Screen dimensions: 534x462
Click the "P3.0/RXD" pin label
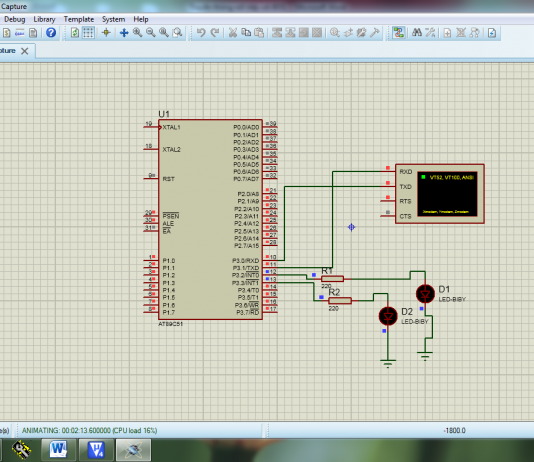pyautogui.click(x=246, y=261)
